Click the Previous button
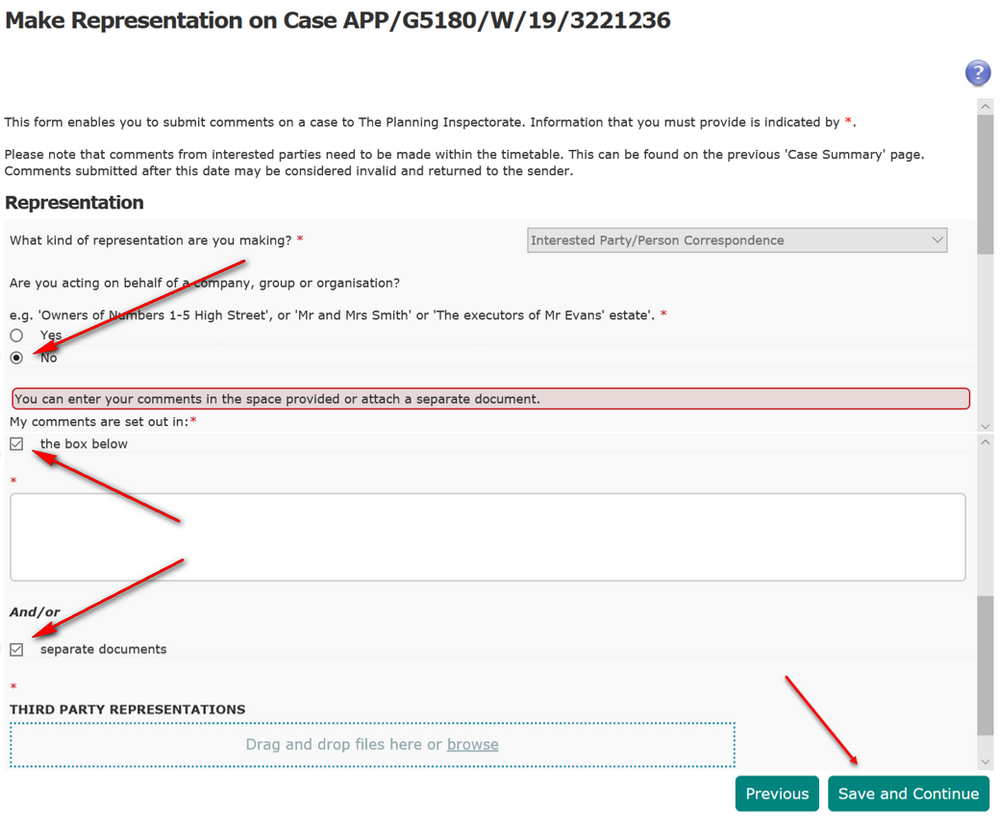The width and height of the screenshot is (1000, 821). (x=777, y=794)
